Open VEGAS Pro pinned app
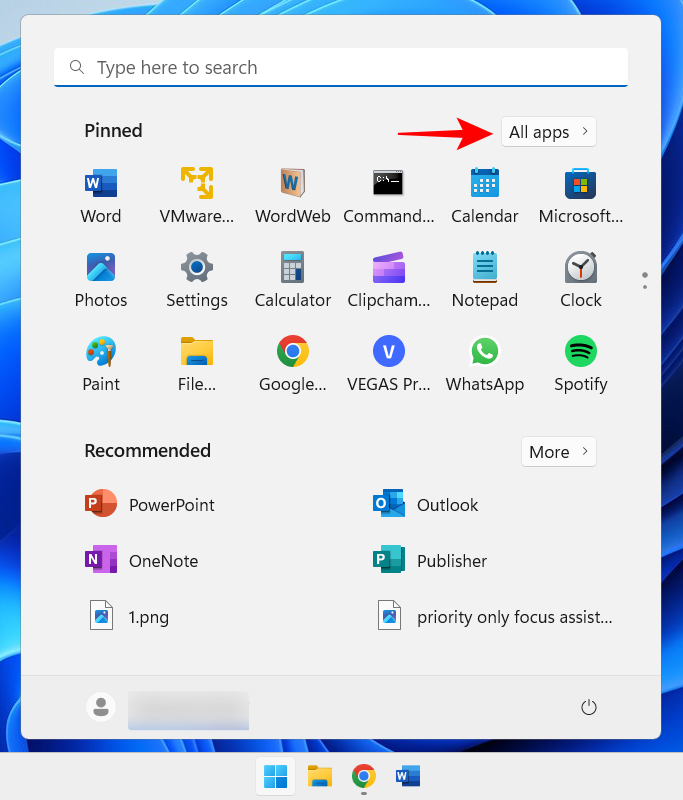 tap(389, 364)
